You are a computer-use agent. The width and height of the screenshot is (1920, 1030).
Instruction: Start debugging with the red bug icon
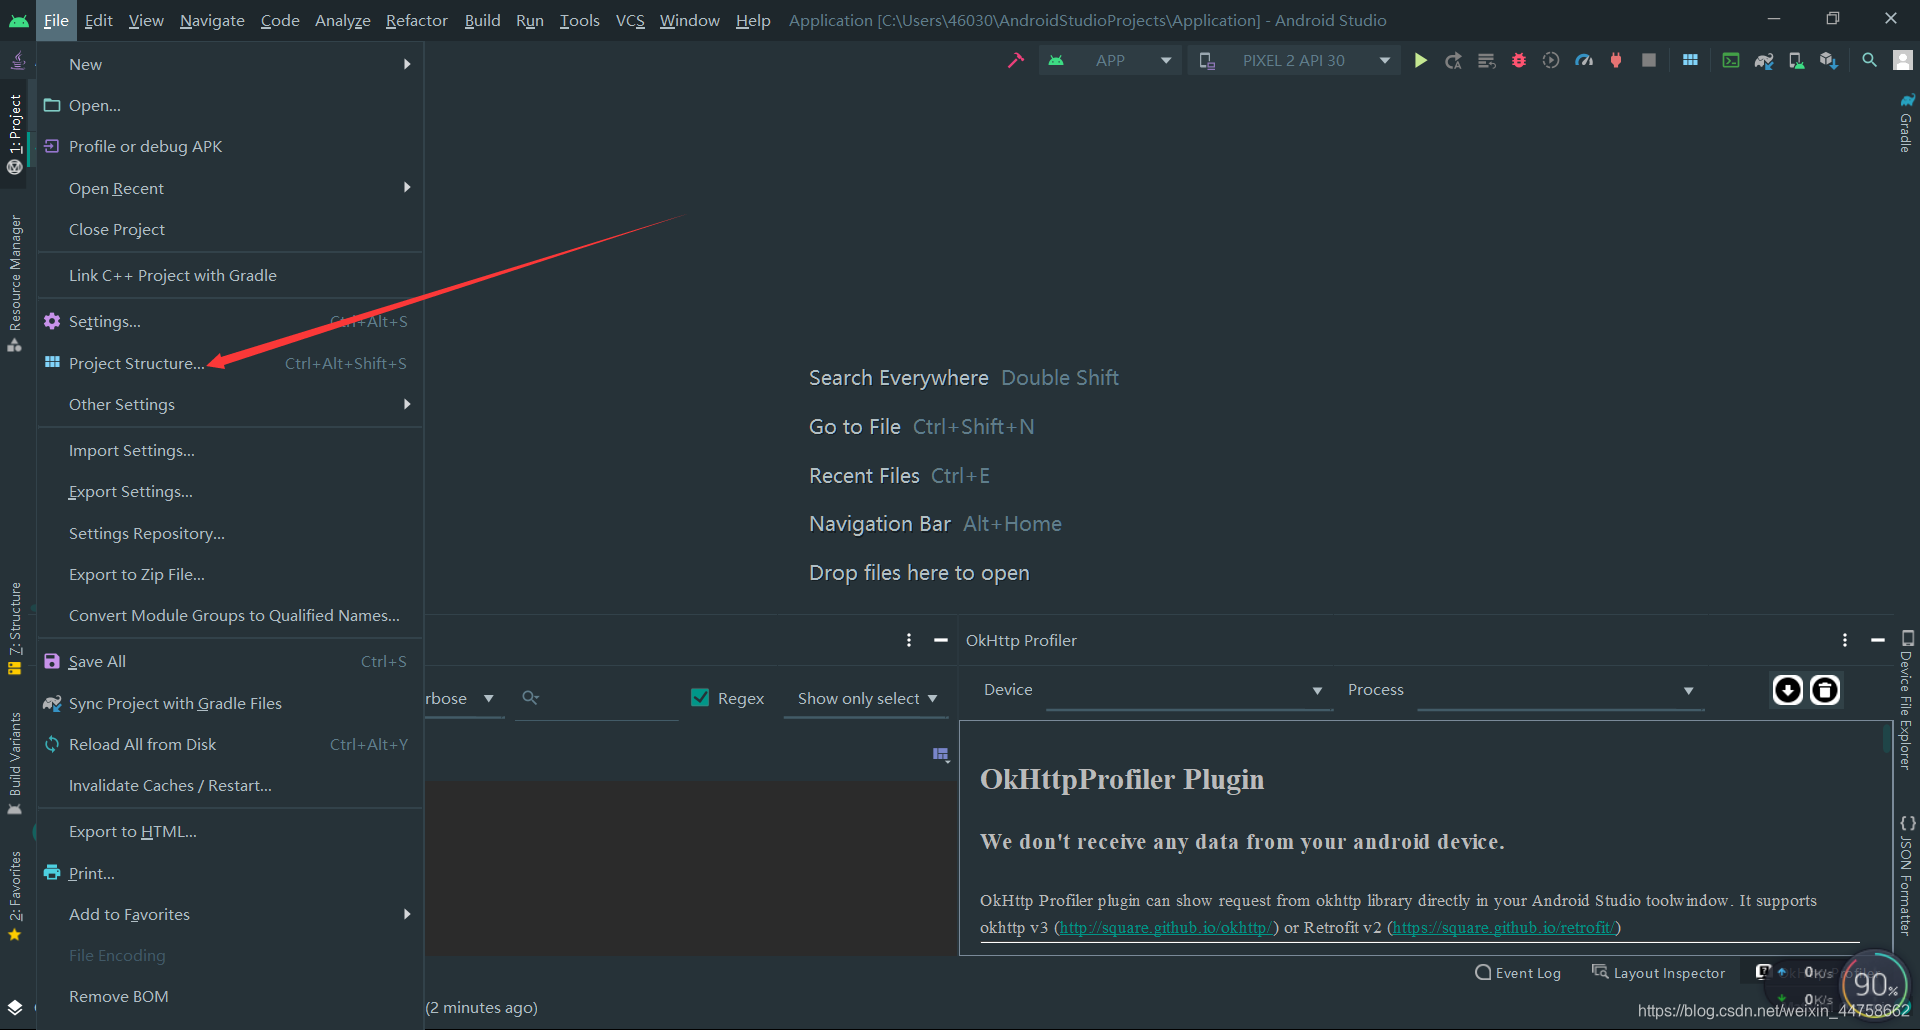click(1518, 60)
